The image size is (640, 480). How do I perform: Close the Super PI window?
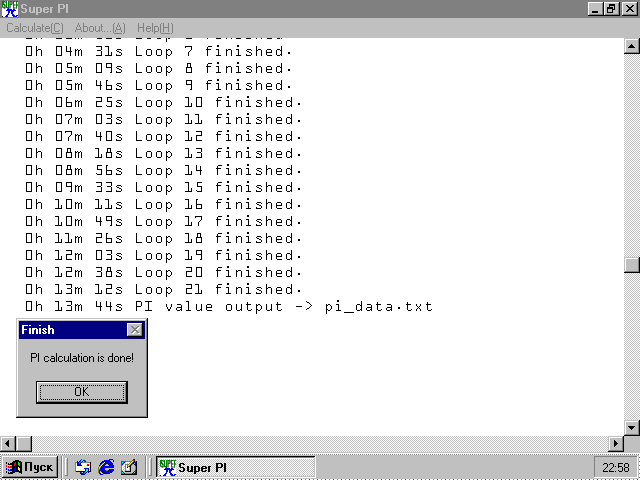tap(629, 9)
